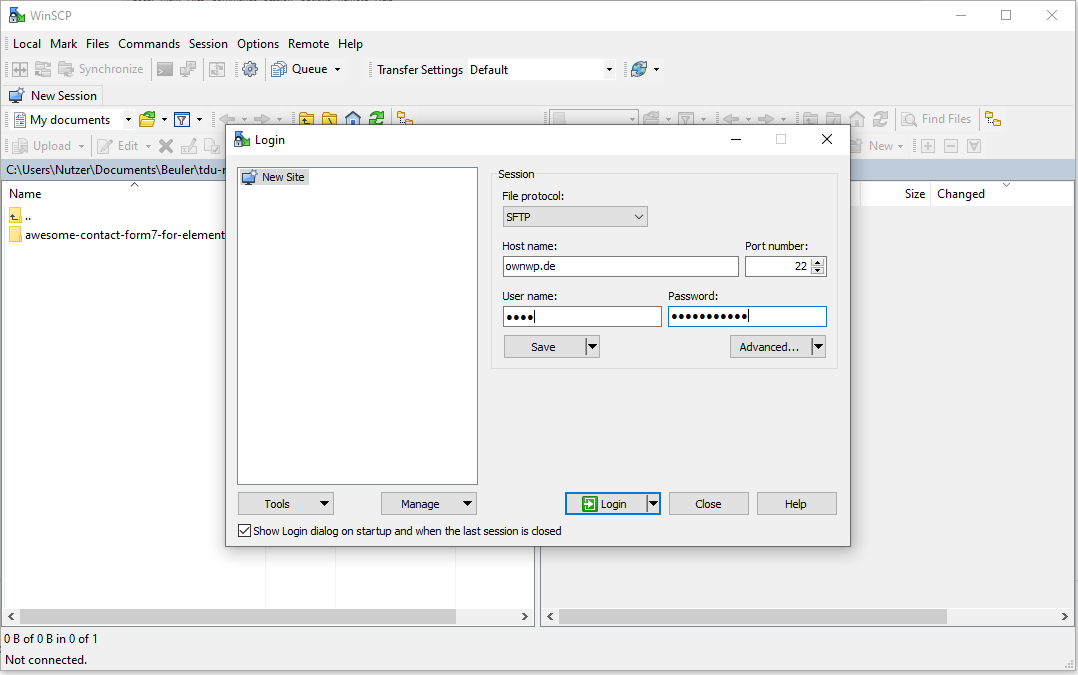Select the New Session tab

click(54, 96)
